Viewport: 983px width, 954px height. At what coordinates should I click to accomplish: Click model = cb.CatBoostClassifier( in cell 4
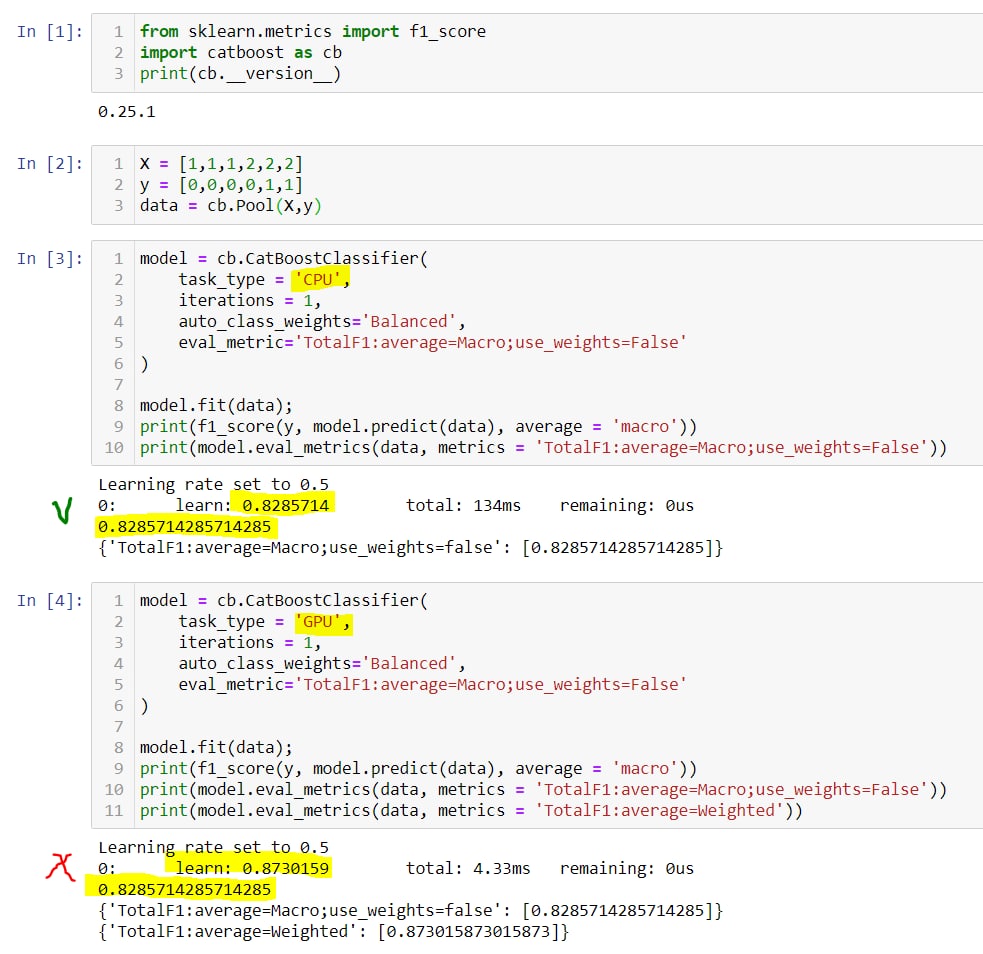tap(283, 600)
